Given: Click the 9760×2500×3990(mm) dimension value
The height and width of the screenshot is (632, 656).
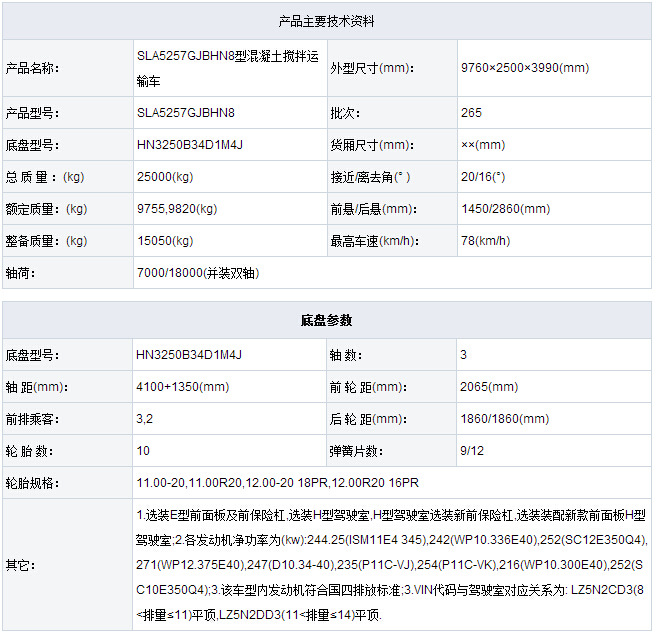Looking at the screenshot, I should 525,68.
